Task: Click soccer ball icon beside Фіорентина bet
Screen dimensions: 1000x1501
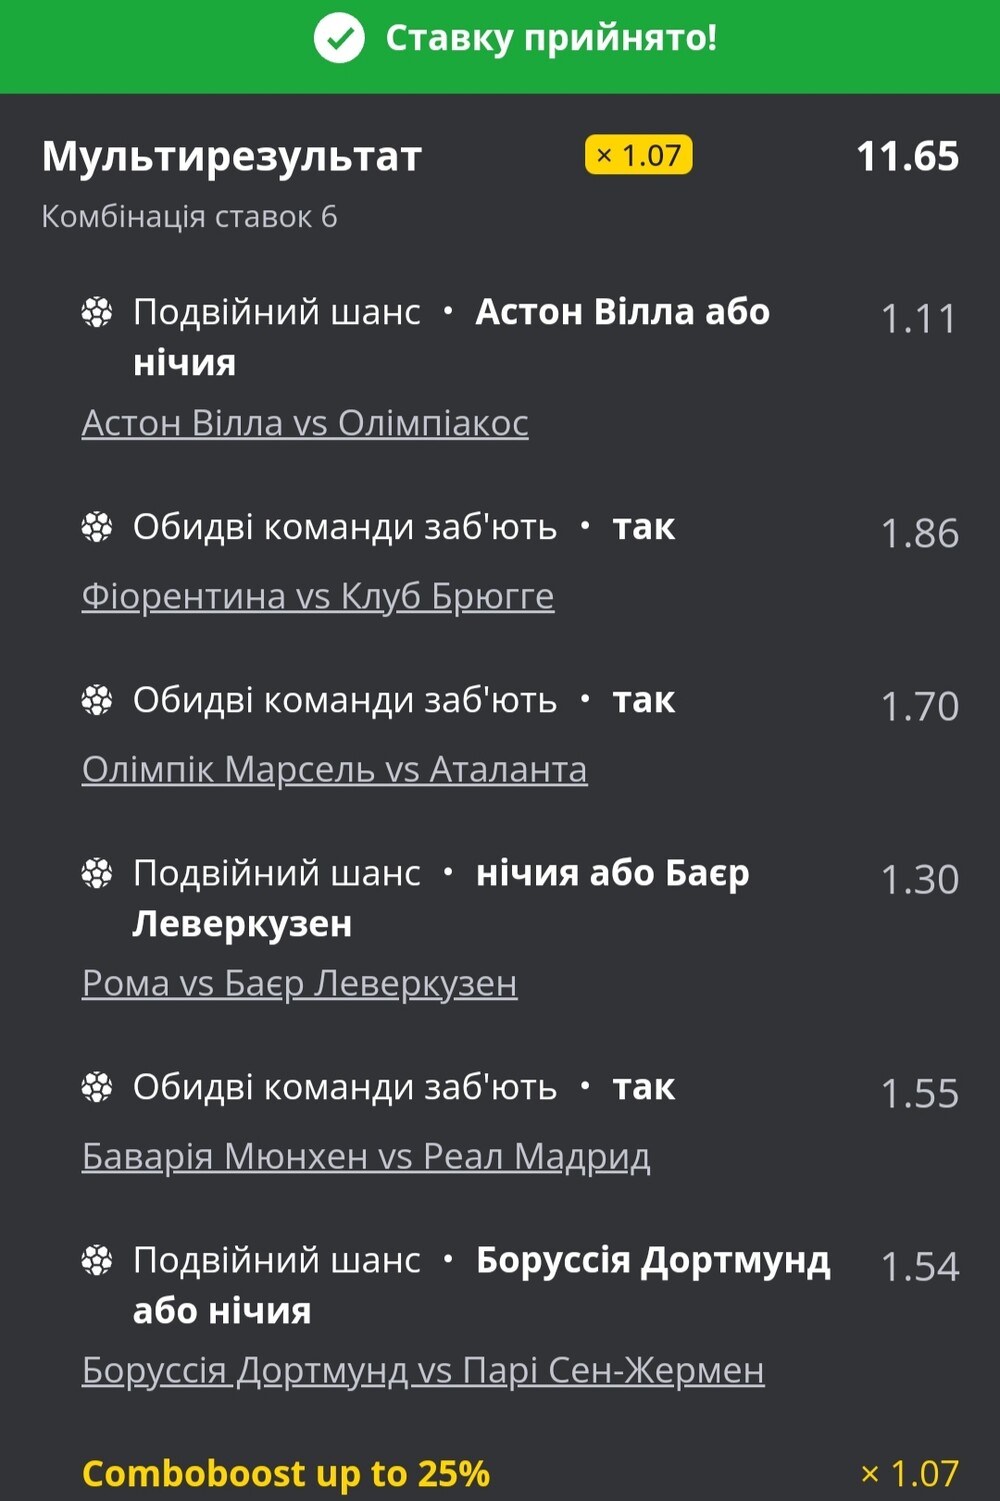Action: pos(97,527)
